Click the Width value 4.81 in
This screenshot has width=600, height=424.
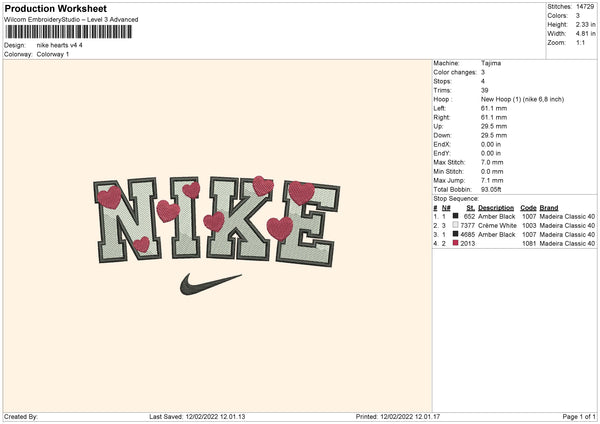tap(585, 34)
